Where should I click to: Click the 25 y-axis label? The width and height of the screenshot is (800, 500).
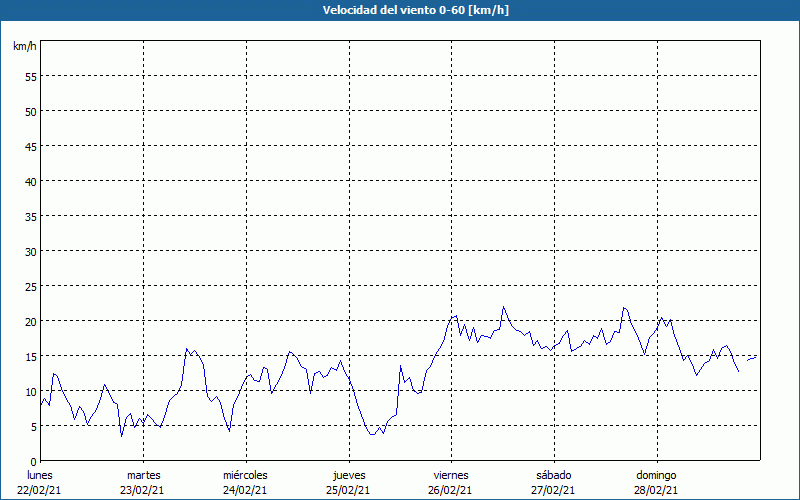pos(31,287)
